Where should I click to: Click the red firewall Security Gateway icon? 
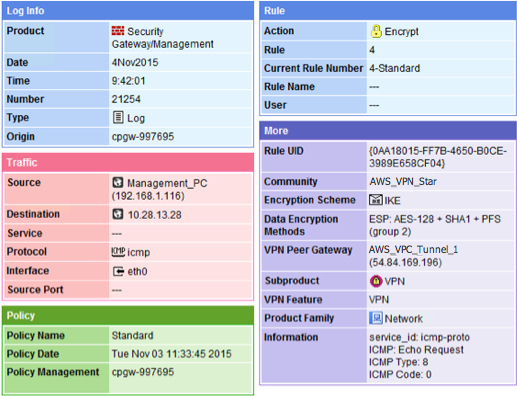tap(118, 31)
